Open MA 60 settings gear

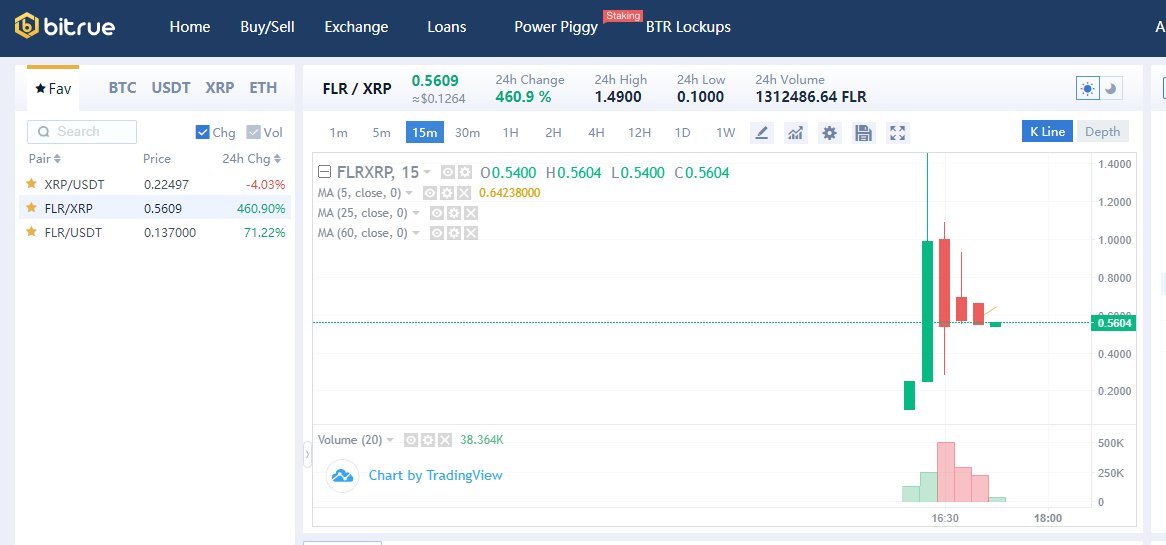click(454, 233)
